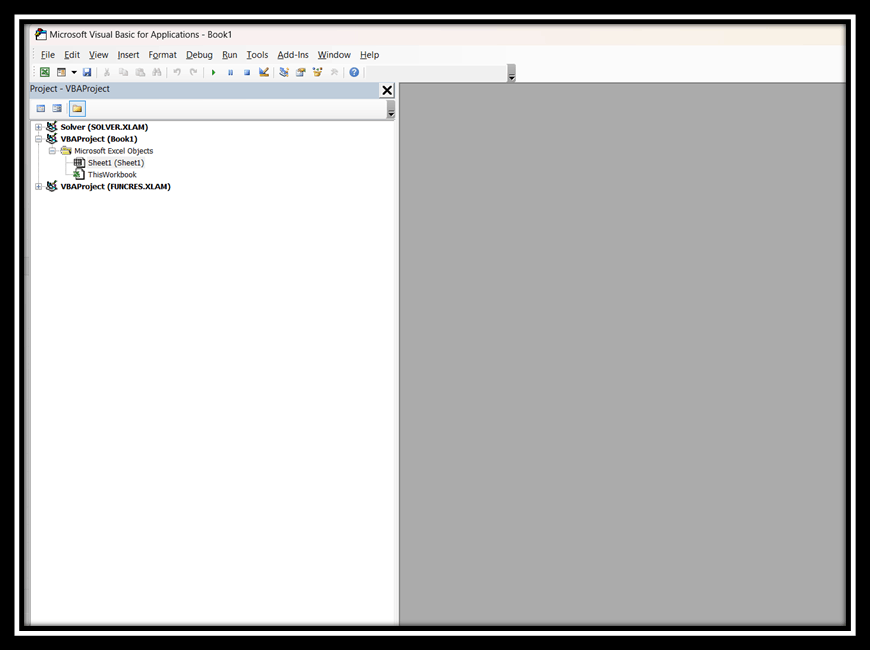Click the Undo arrow icon
870x650 pixels.
pyautogui.click(x=177, y=72)
